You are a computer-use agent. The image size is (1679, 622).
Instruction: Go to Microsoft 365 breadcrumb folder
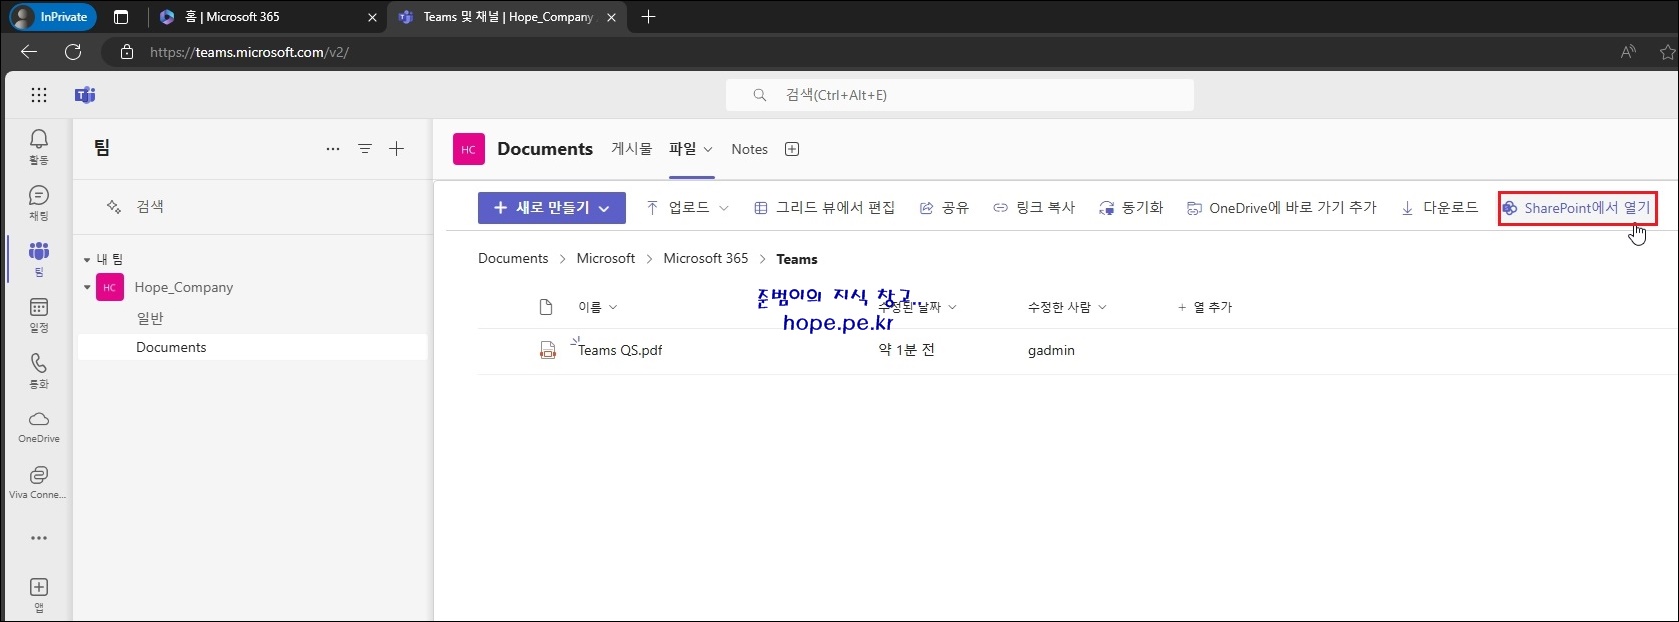coord(705,259)
